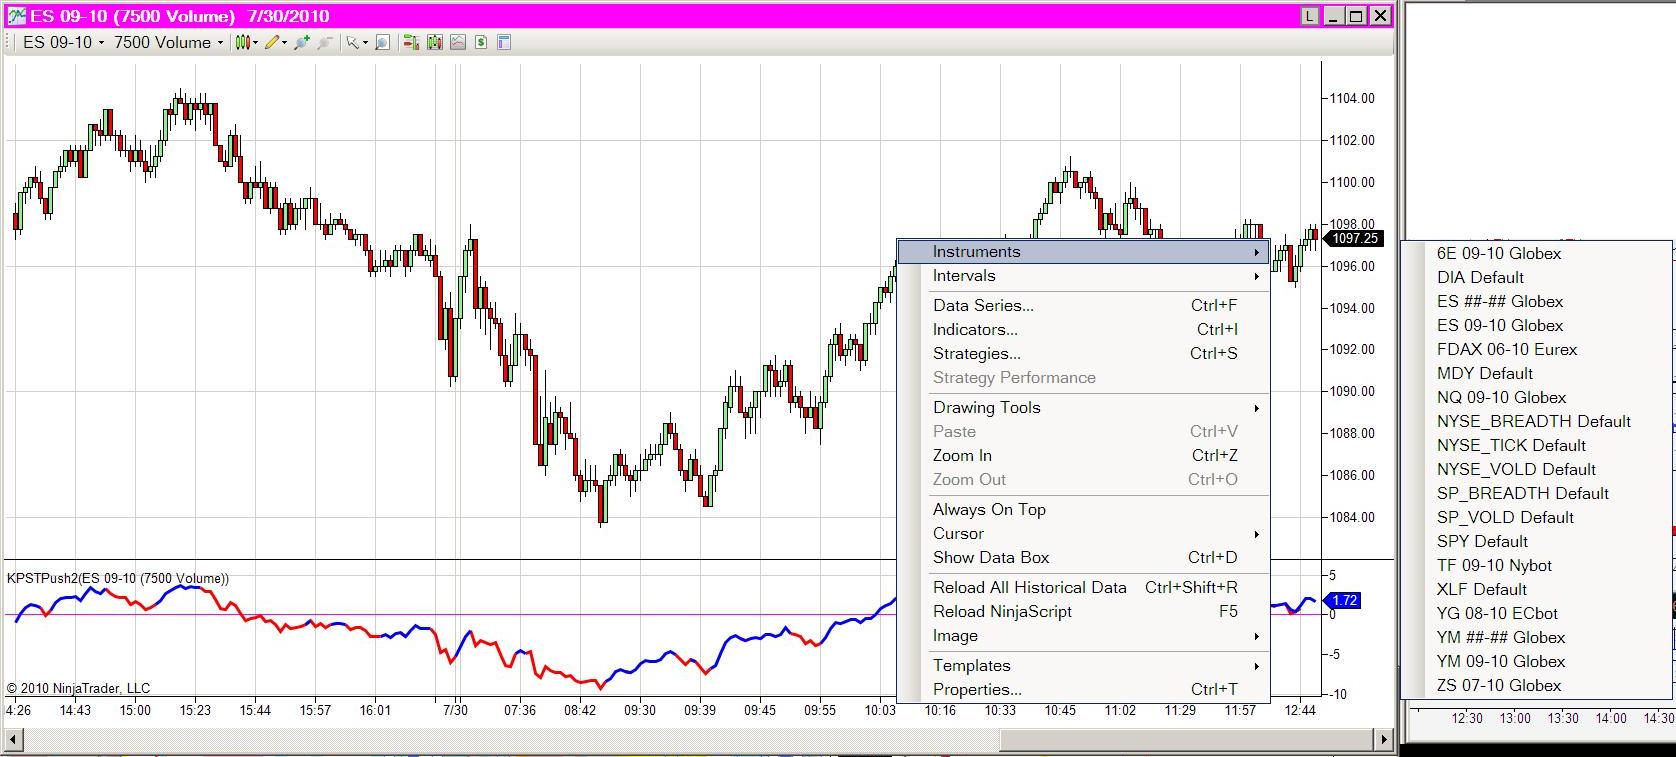Open the ES 09-10 instrument dropdown
This screenshot has height=757, width=1676.
pos(63,42)
